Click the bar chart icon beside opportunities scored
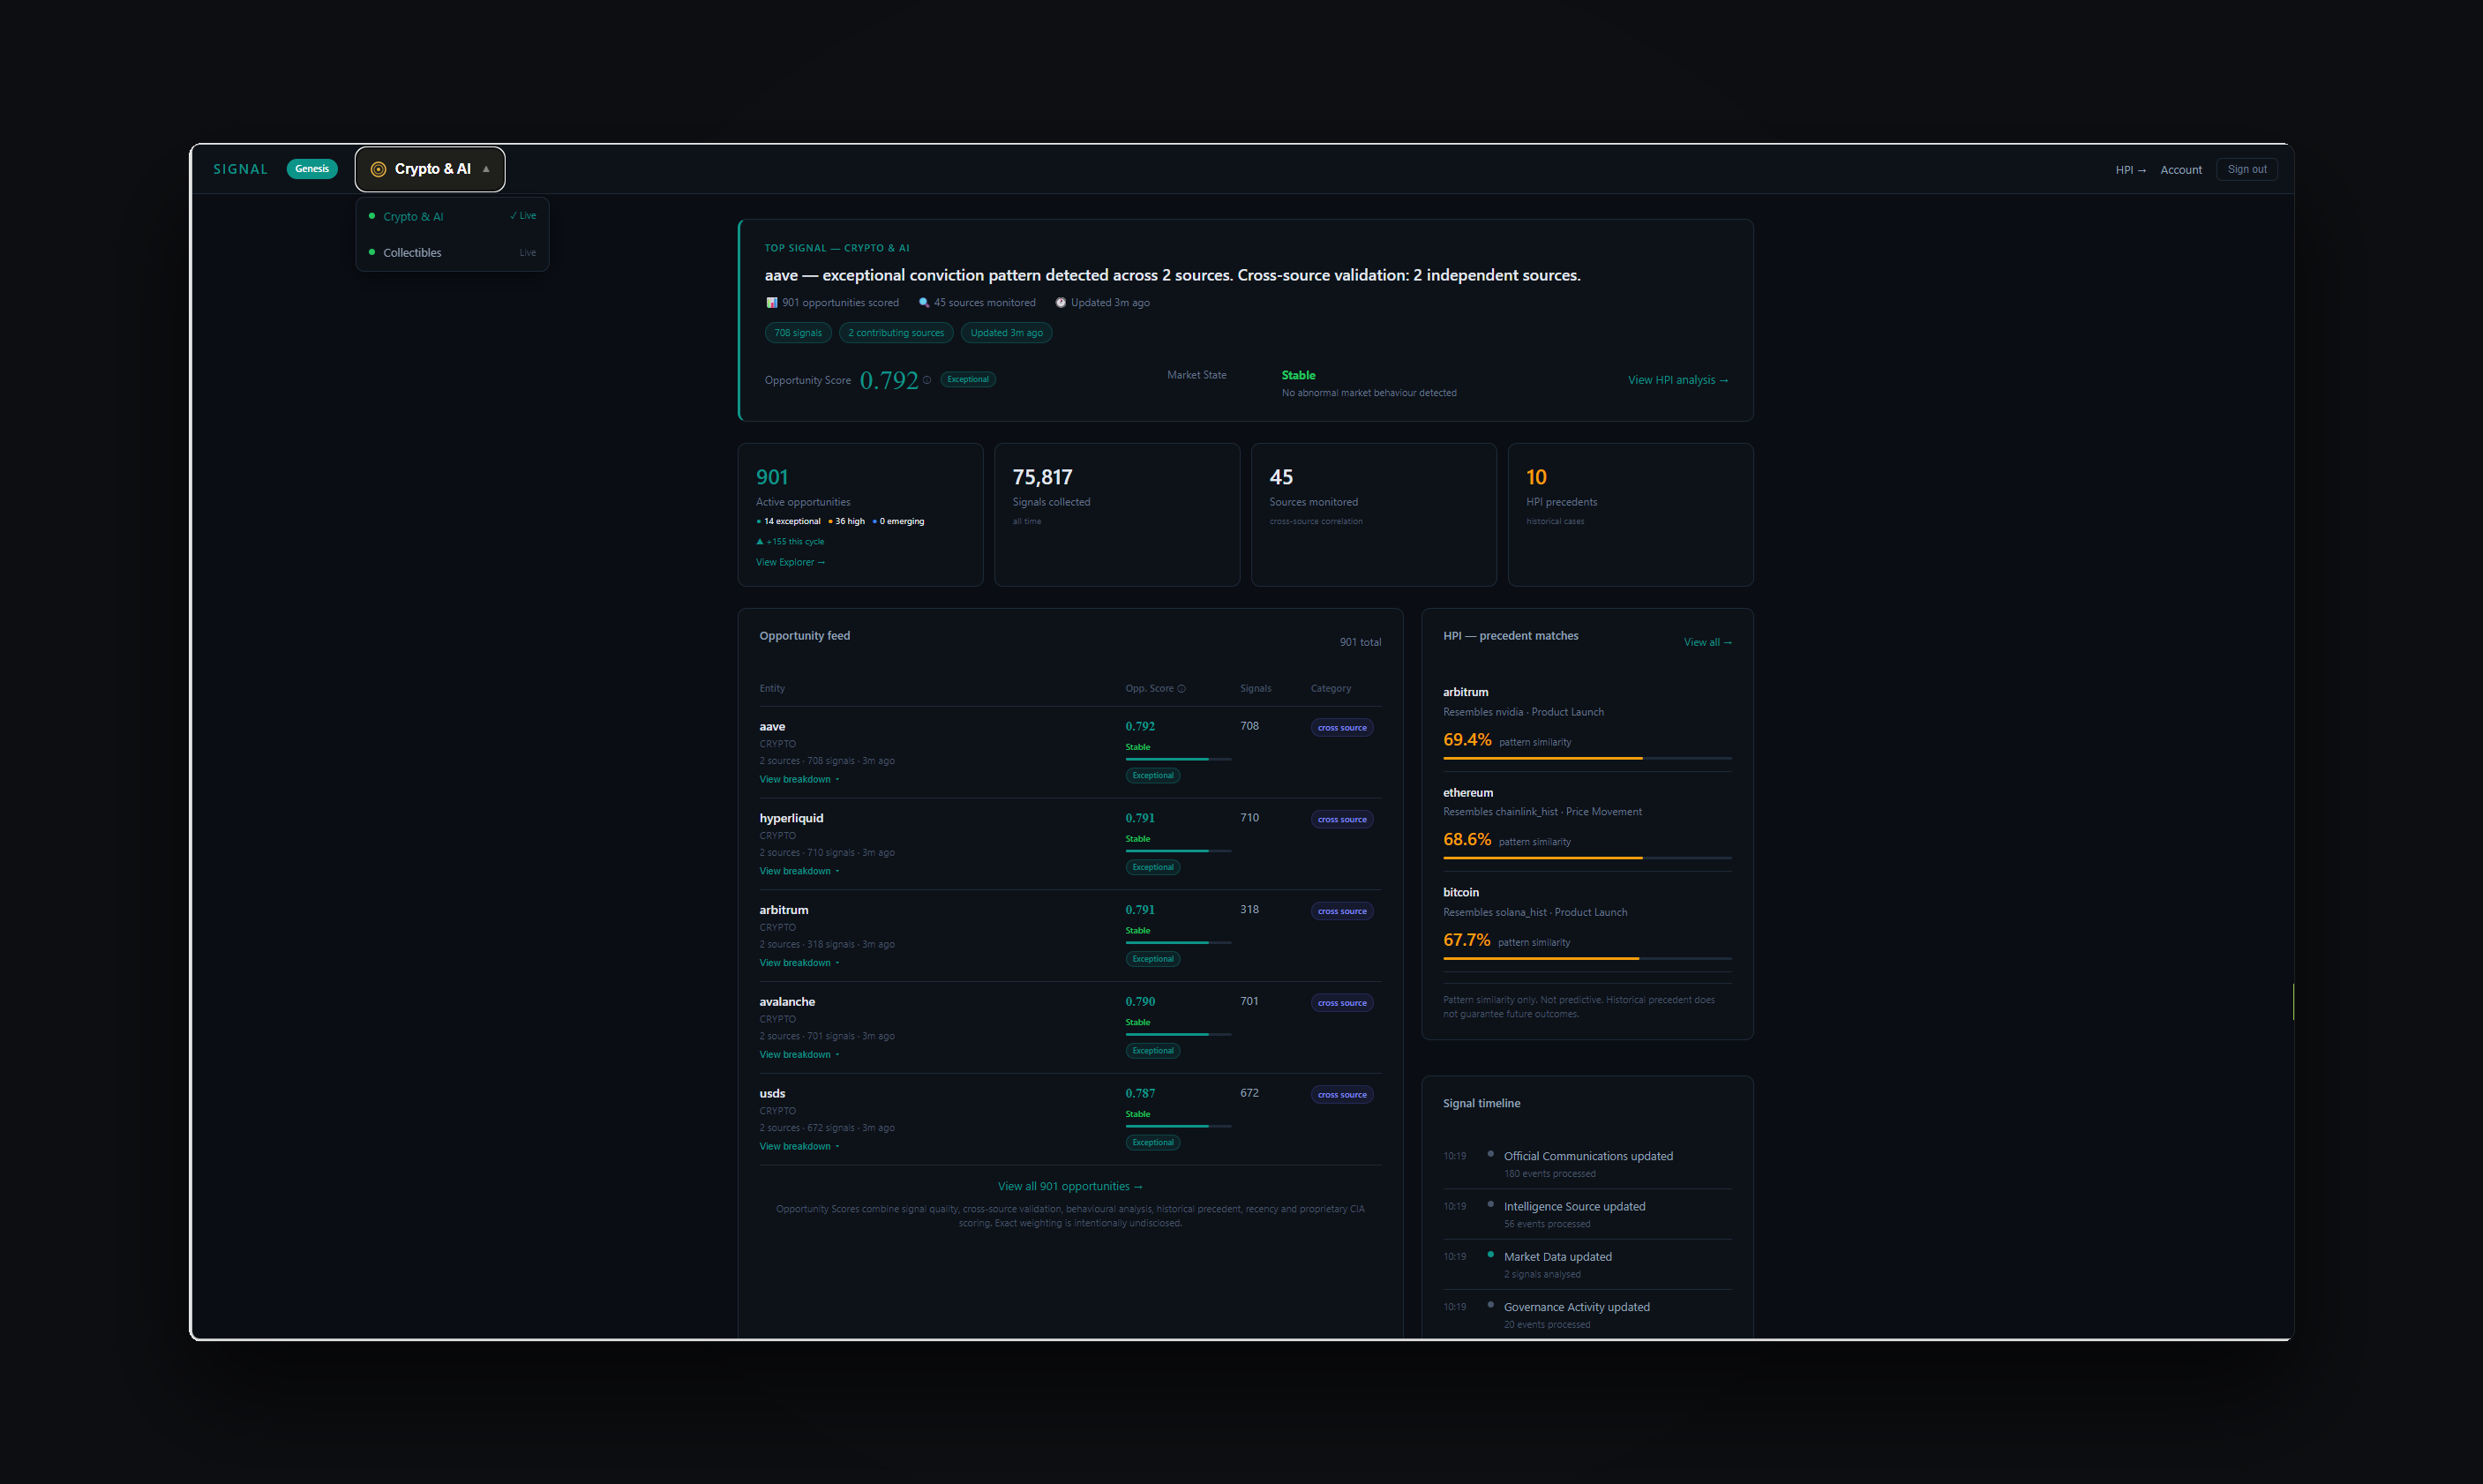2483x1484 pixels. (x=771, y=303)
